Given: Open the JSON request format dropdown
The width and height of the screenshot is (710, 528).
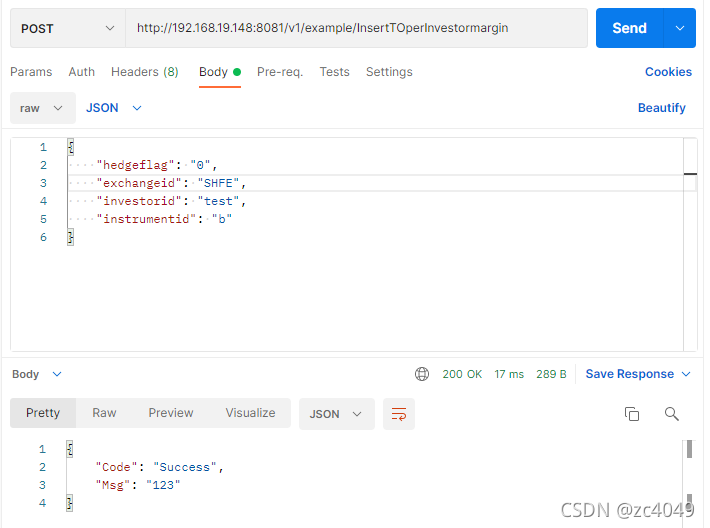Looking at the screenshot, I should (x=114, y=108).
